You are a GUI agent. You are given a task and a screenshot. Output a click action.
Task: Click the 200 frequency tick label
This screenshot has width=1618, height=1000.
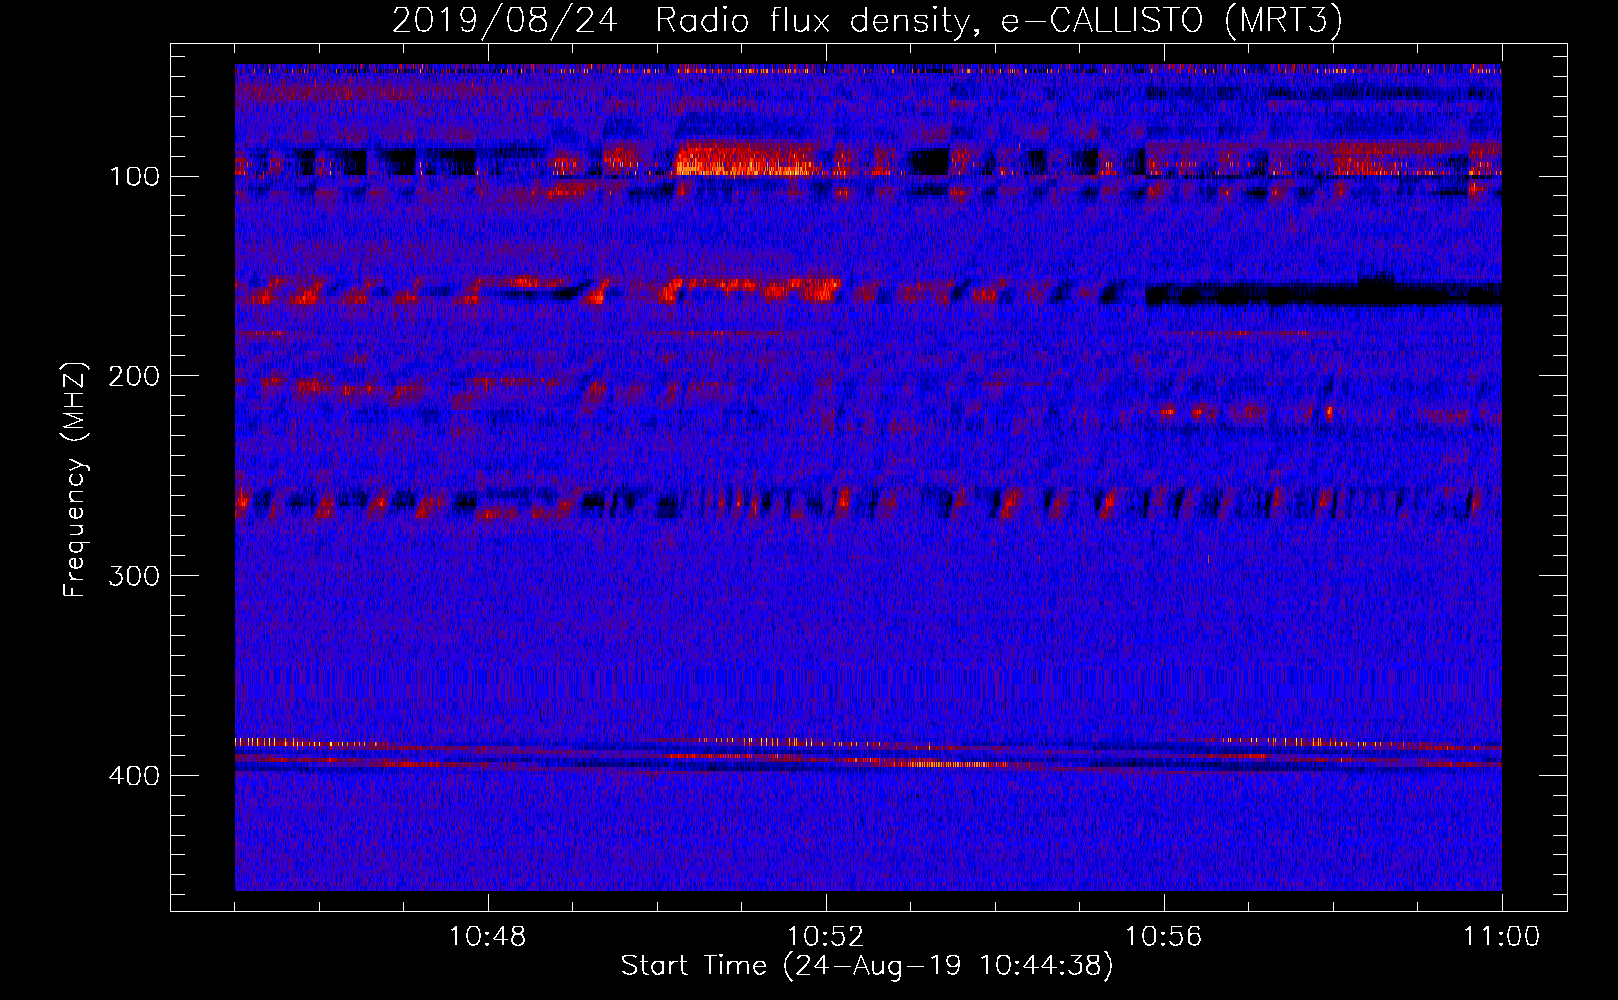pos(134,377)
